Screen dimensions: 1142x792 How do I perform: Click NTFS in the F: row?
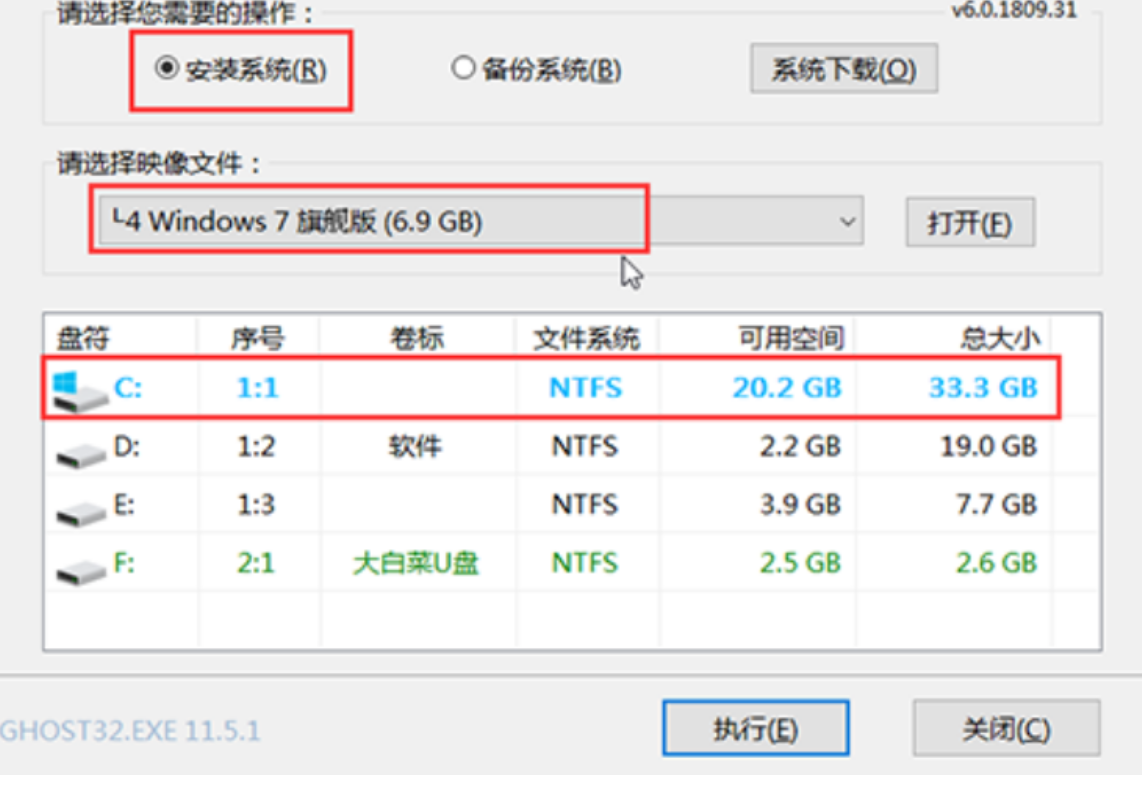pyautogui.click(x=585, y=562)
